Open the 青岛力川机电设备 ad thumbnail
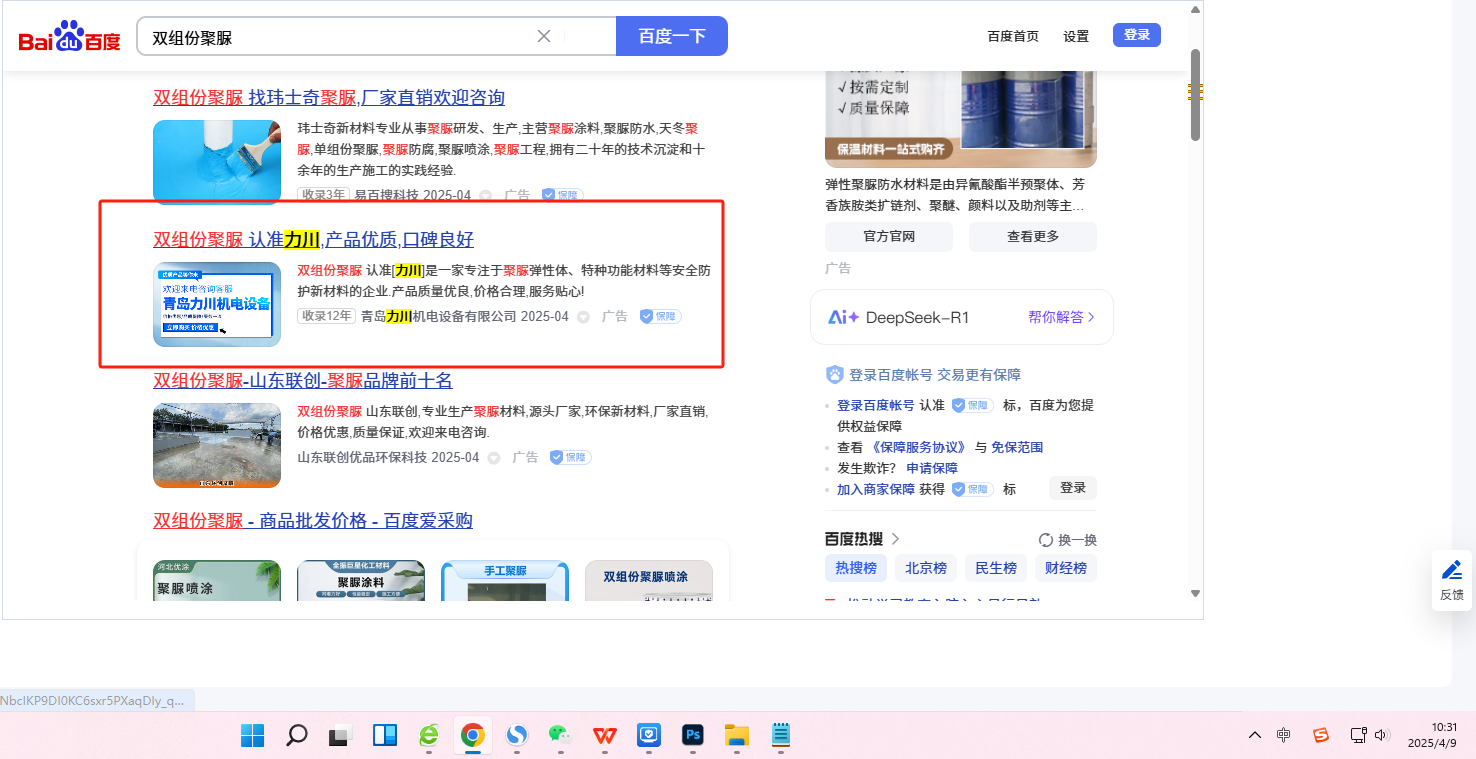The image size is (1476, 759). coord(217,304)
